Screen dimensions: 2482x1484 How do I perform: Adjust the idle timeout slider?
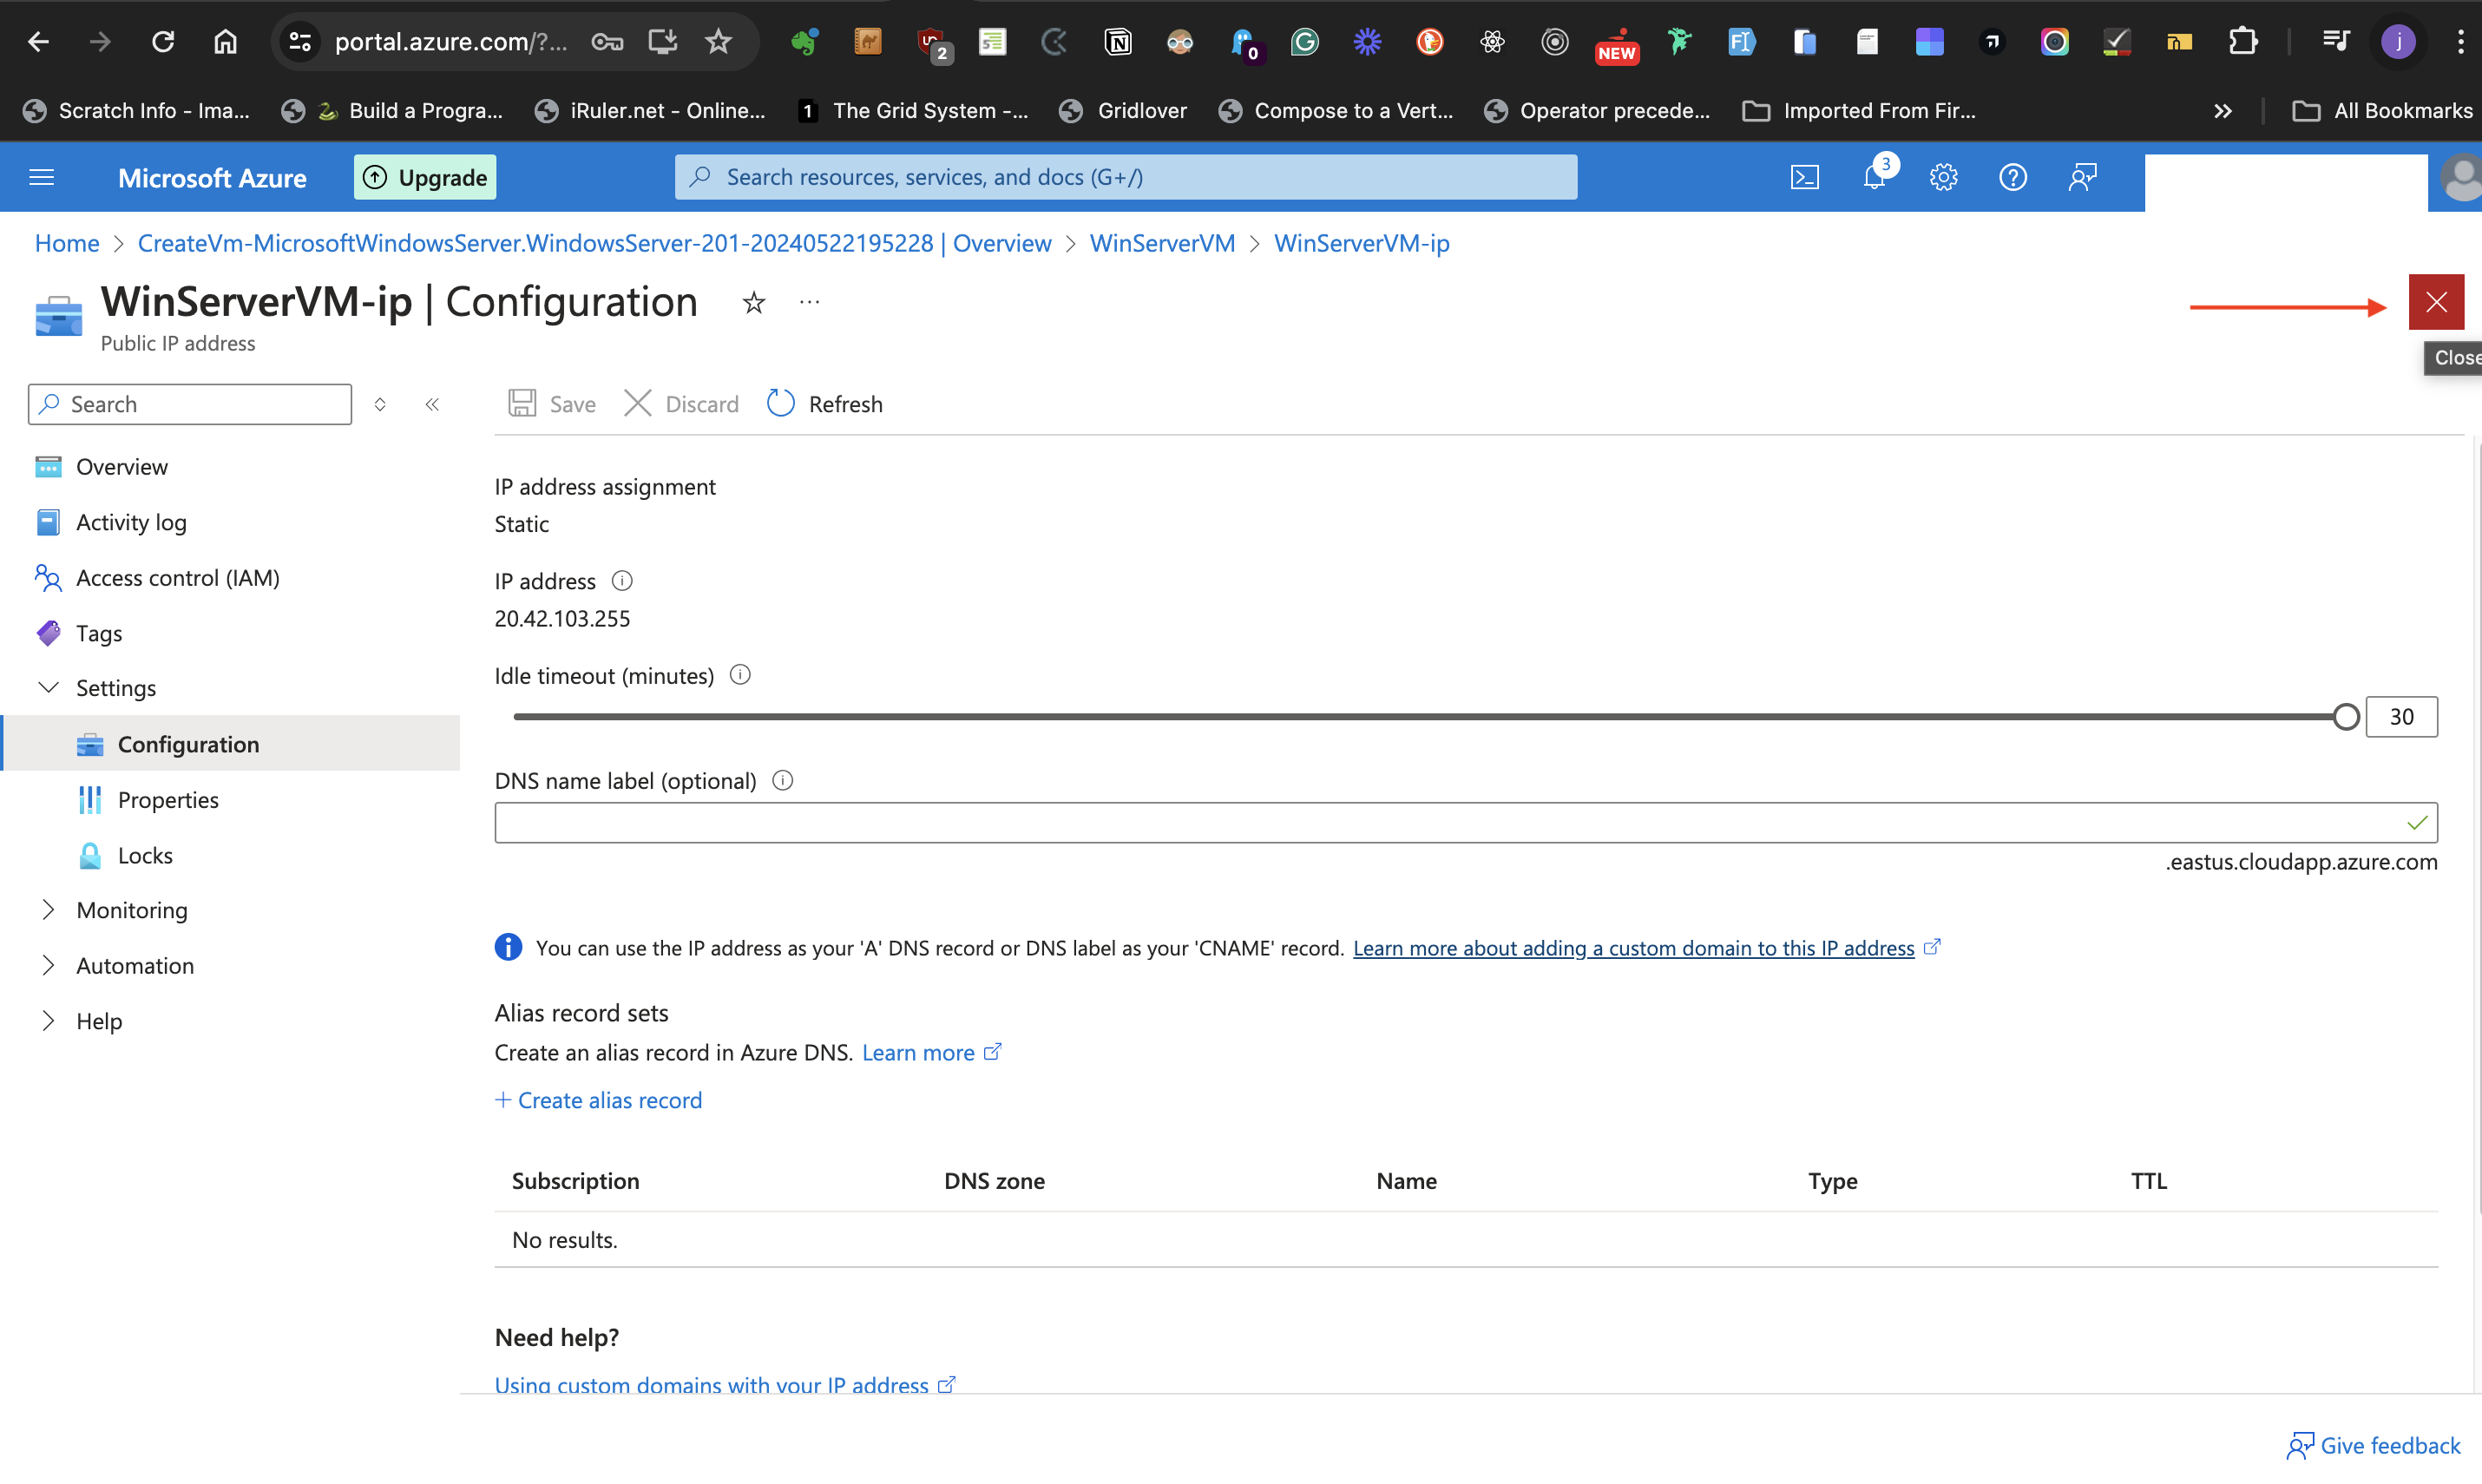2345,716
